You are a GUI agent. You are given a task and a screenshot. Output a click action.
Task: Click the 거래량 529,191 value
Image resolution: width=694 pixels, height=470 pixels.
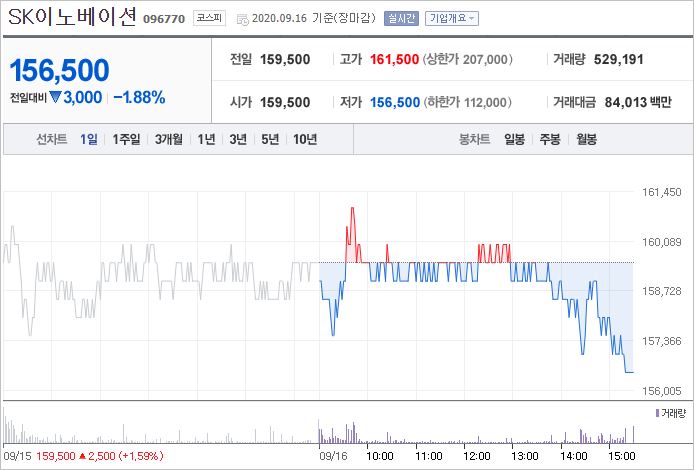pos(618,59)
